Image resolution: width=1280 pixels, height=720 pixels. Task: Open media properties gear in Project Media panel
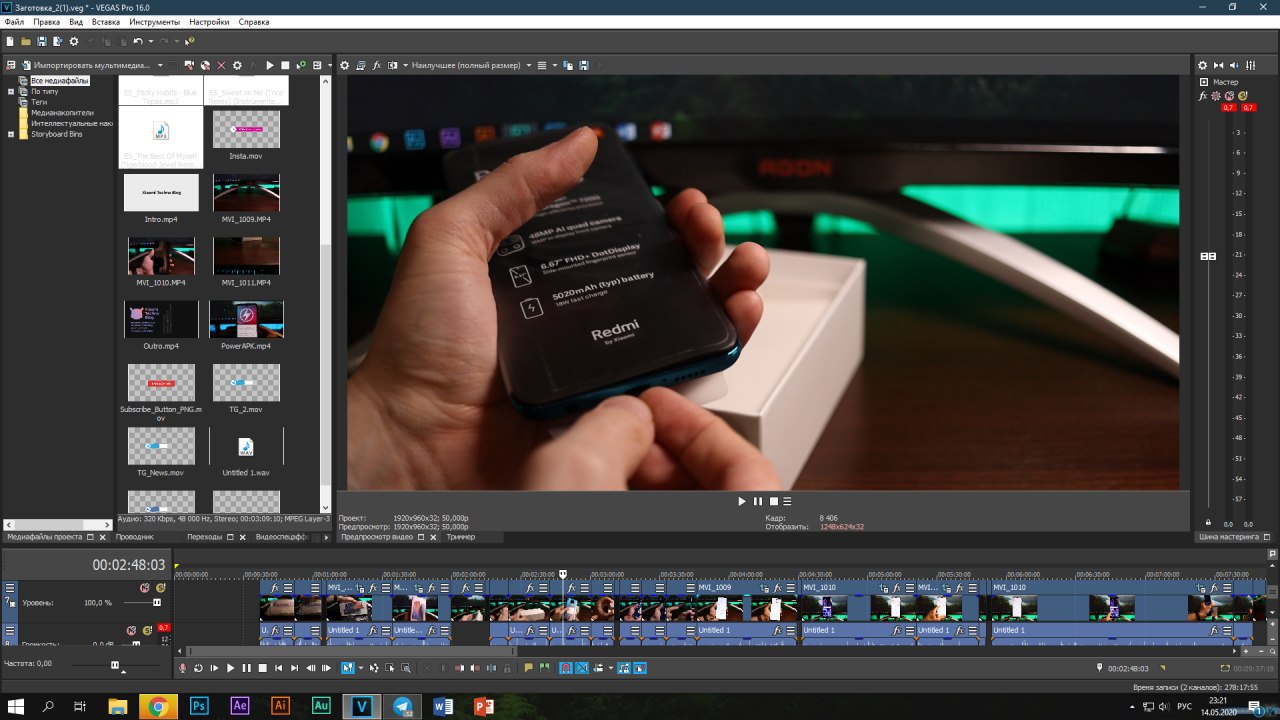click(x=237, y=65)
